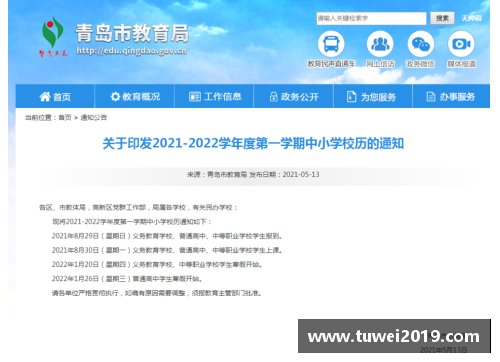Click the article title about 2021-2022 school calendar
The image size is (500, 362).
pos(253,143)
